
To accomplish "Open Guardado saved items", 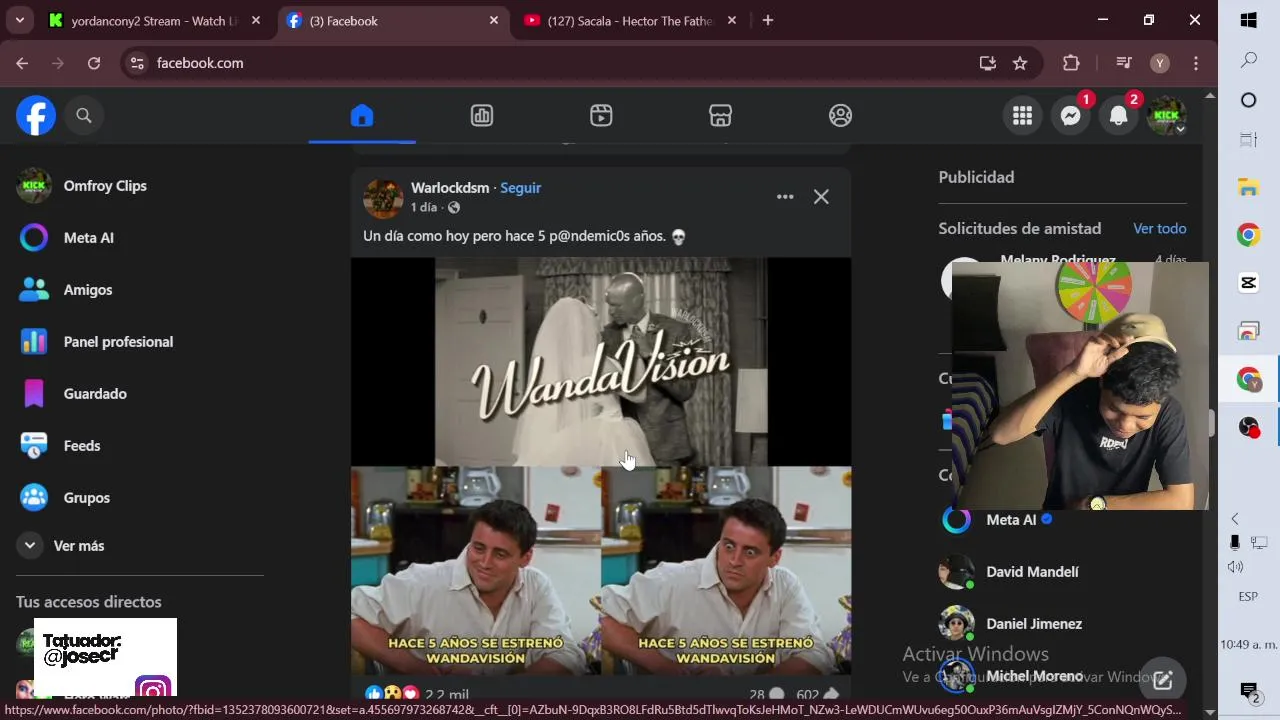I will pos(140,394).
